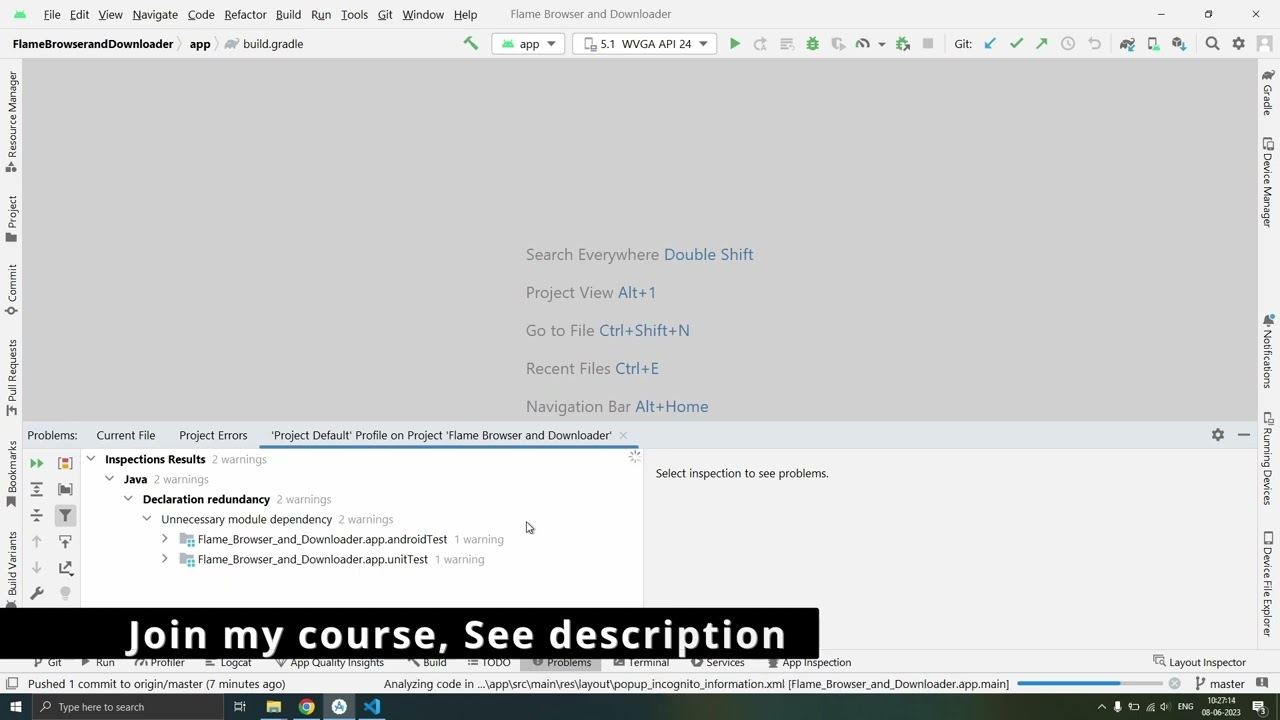Collapse Declaration redundancy node
Viewport: 1280px width, 720px height.
pyautogui.click(x=128, y=499)
